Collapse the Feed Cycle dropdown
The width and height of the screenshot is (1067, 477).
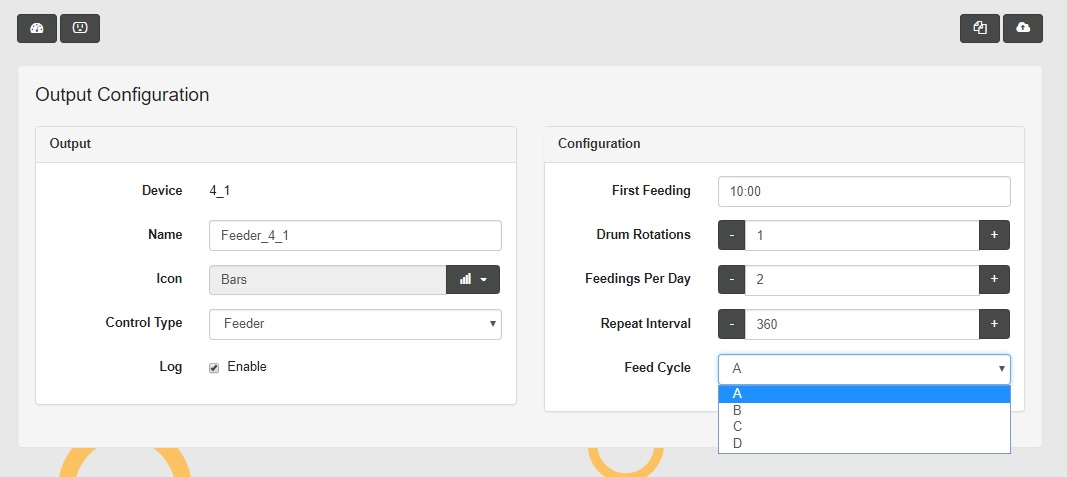(864, 369)
